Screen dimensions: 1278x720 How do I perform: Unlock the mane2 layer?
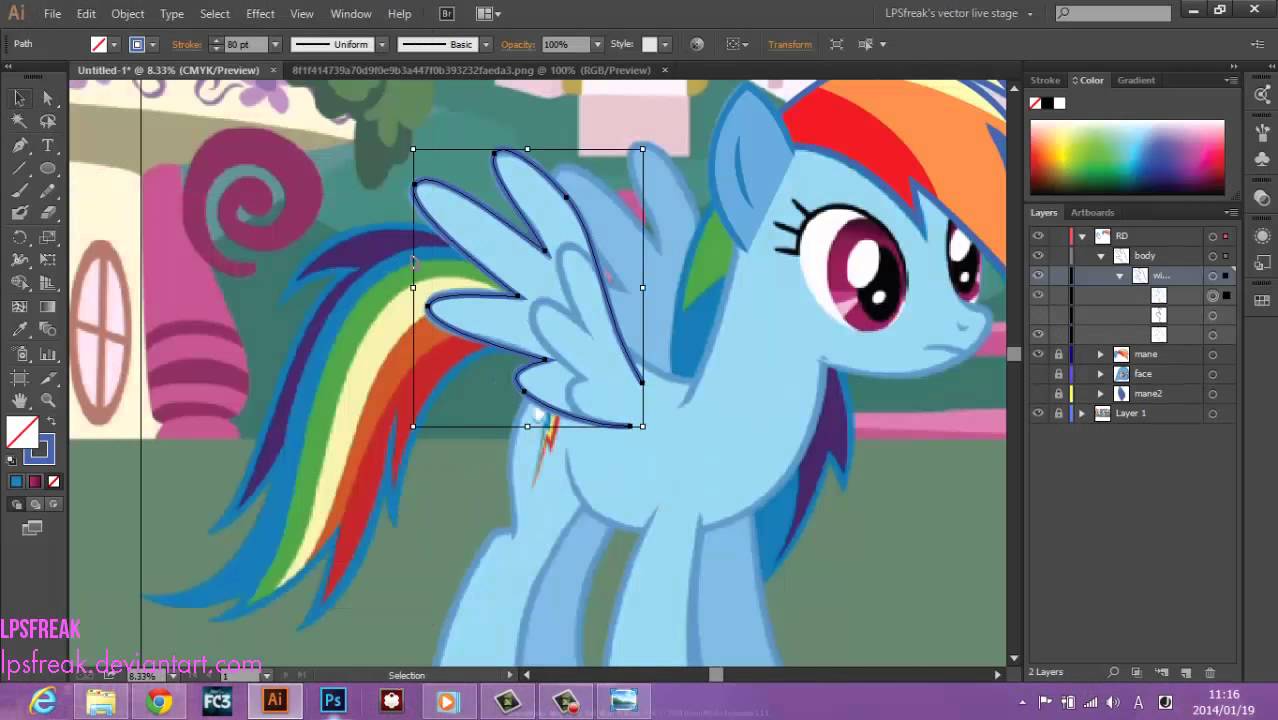point(1058,393)
